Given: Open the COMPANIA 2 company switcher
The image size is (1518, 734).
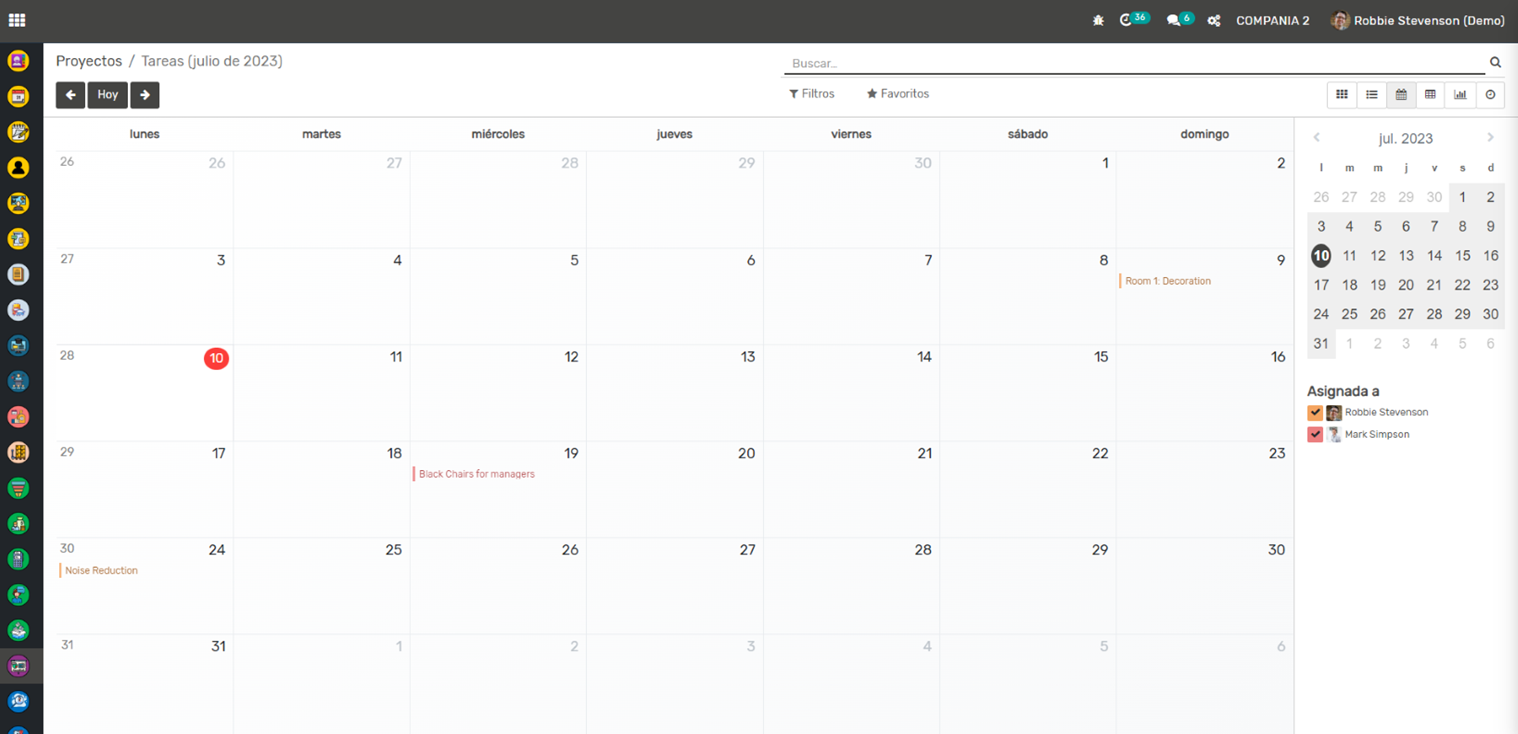Looking at the screenshot, I should click(x=1272, y=21).
